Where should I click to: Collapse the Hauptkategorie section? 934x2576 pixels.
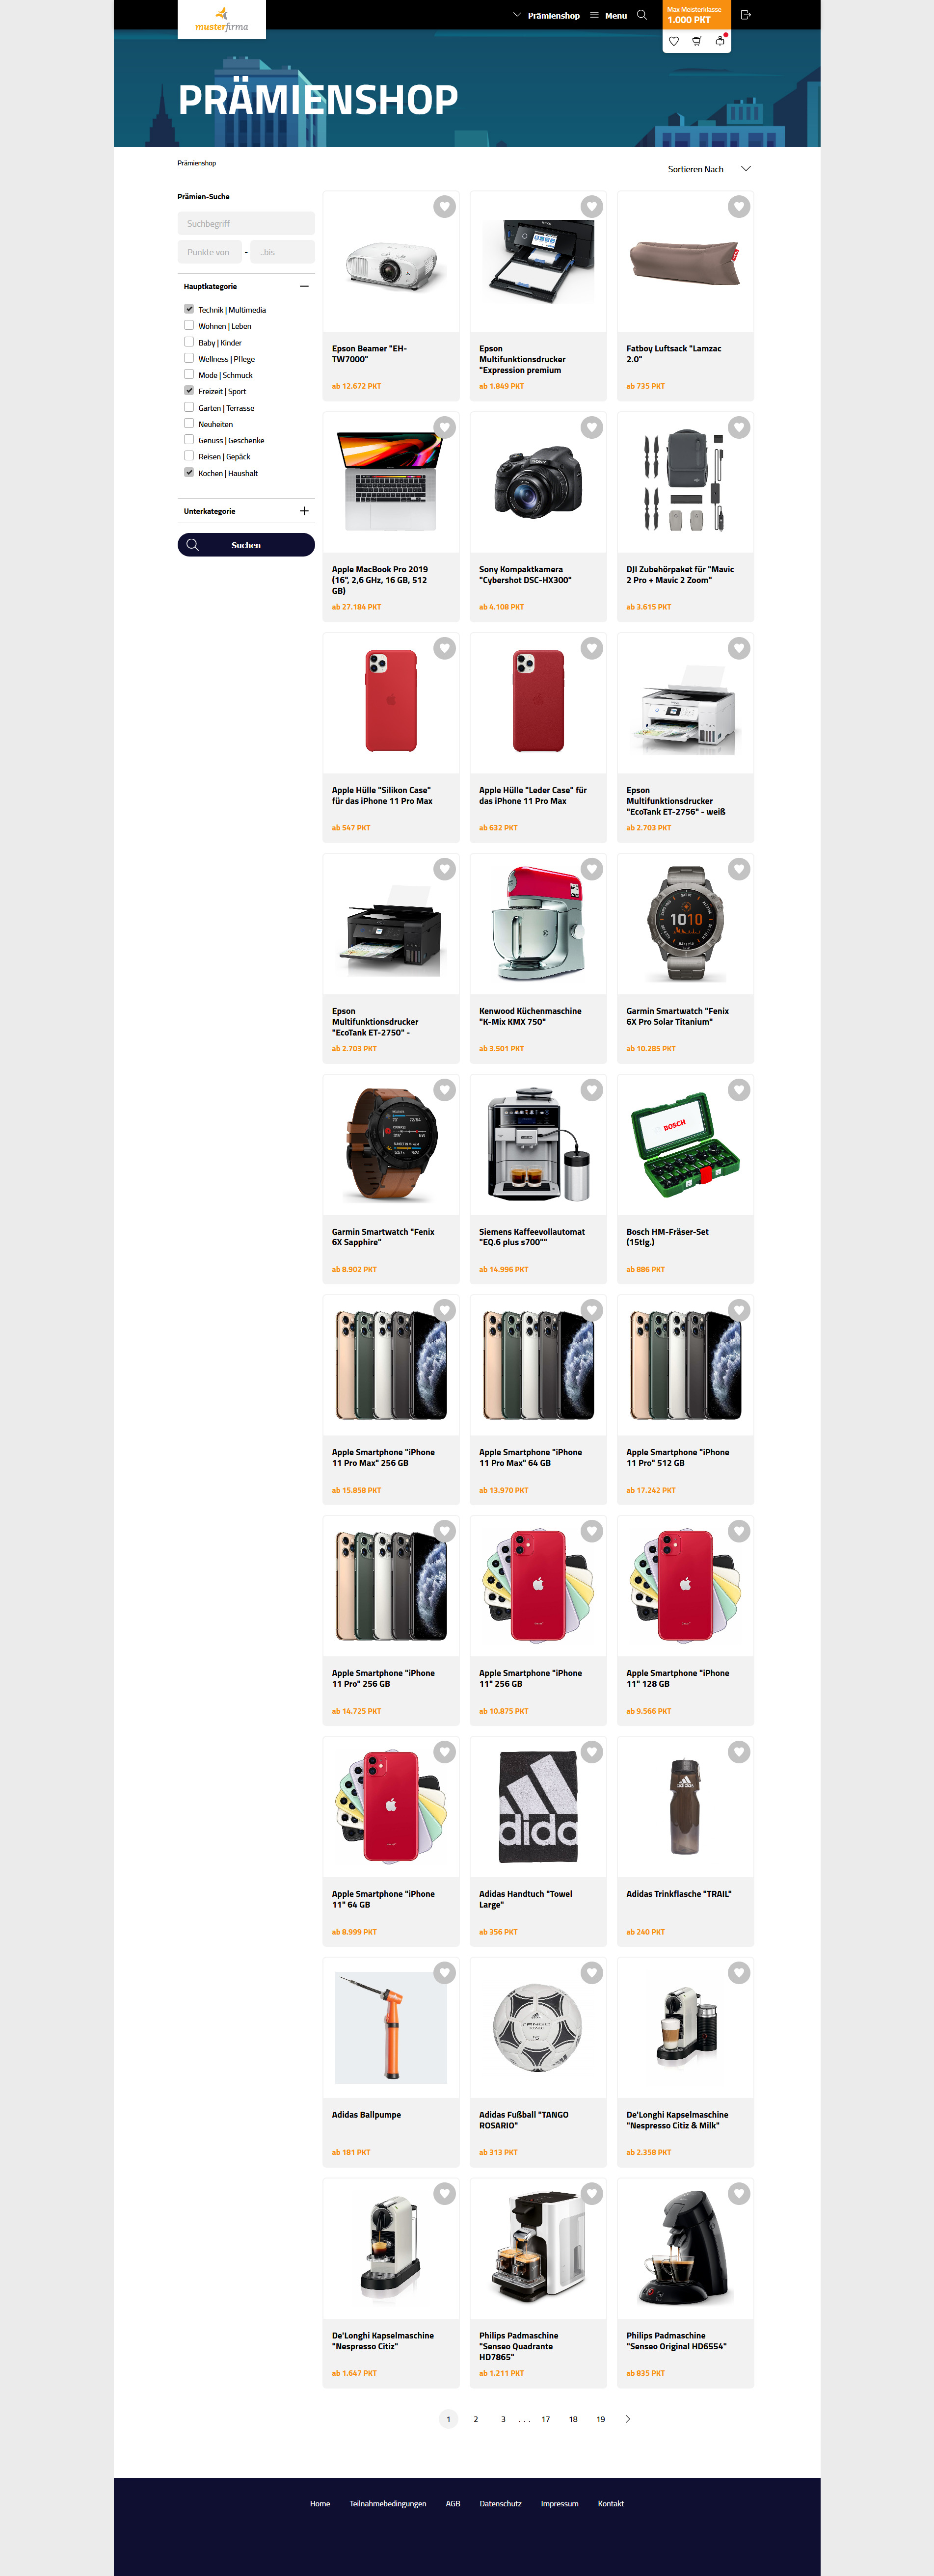click(x=304, y=286)
